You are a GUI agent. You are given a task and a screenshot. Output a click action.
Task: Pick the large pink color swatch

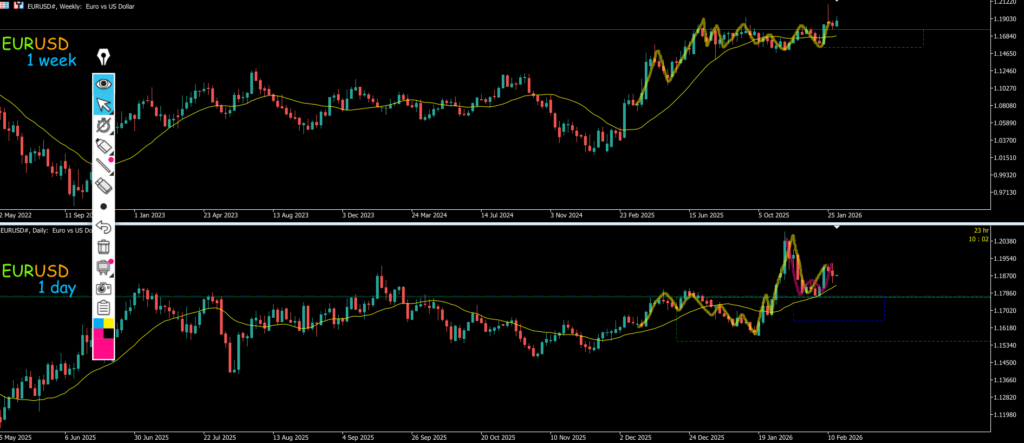coord(103,346)
